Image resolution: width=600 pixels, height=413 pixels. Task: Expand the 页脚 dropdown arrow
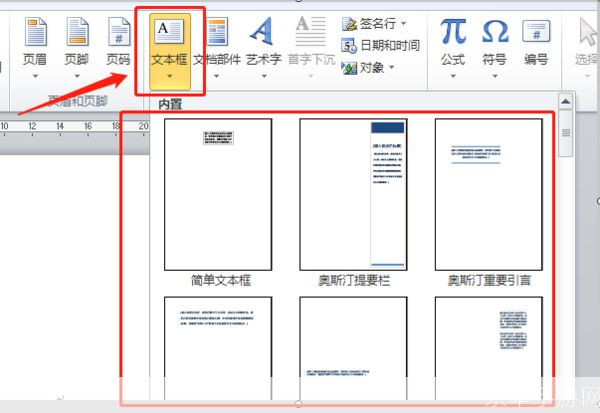(x=77, y=76)
